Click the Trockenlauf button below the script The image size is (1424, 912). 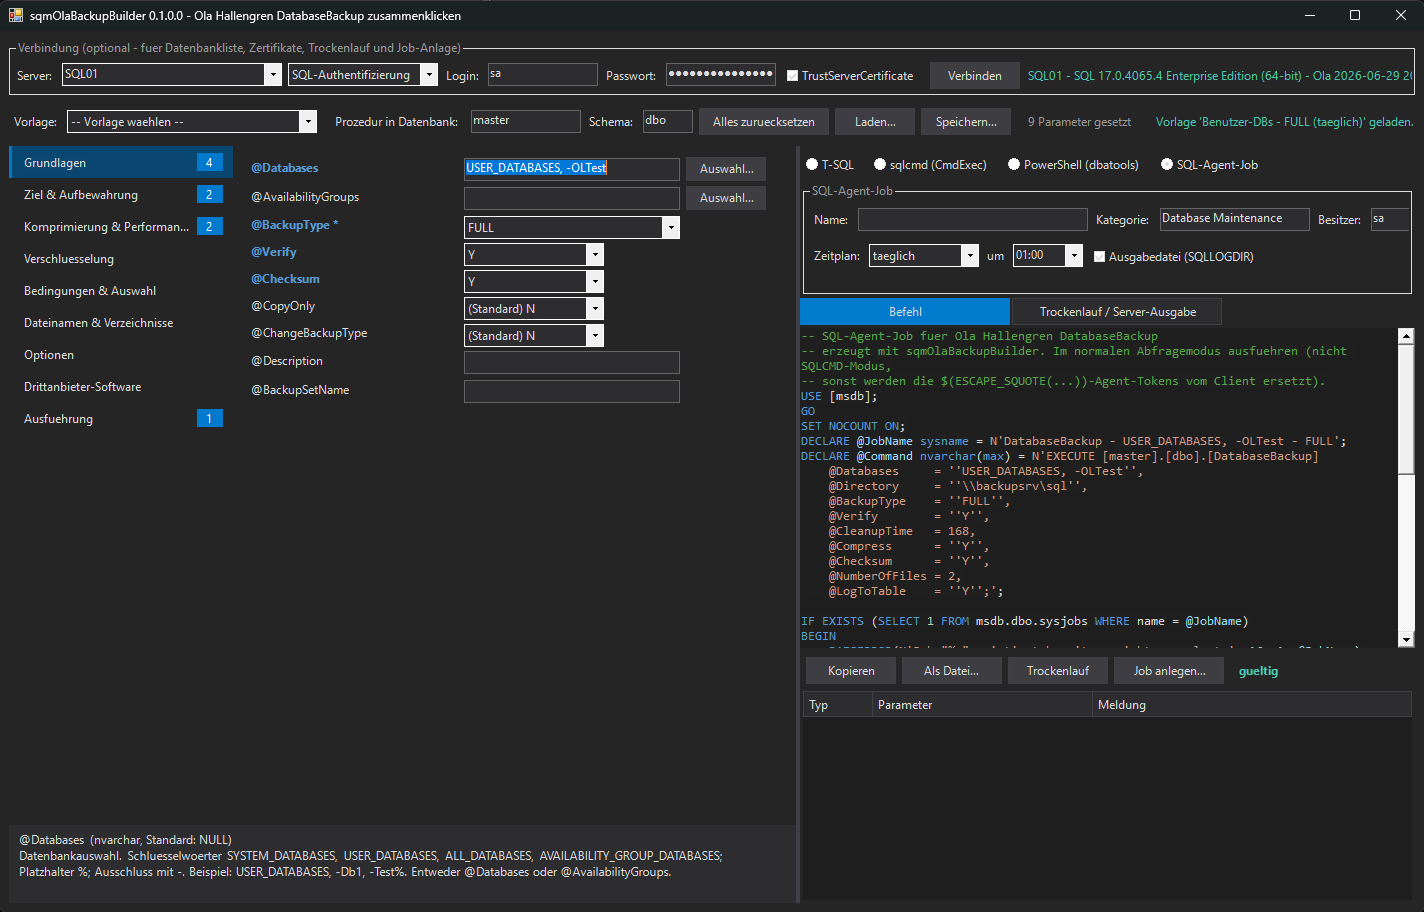coord(1057,670)
